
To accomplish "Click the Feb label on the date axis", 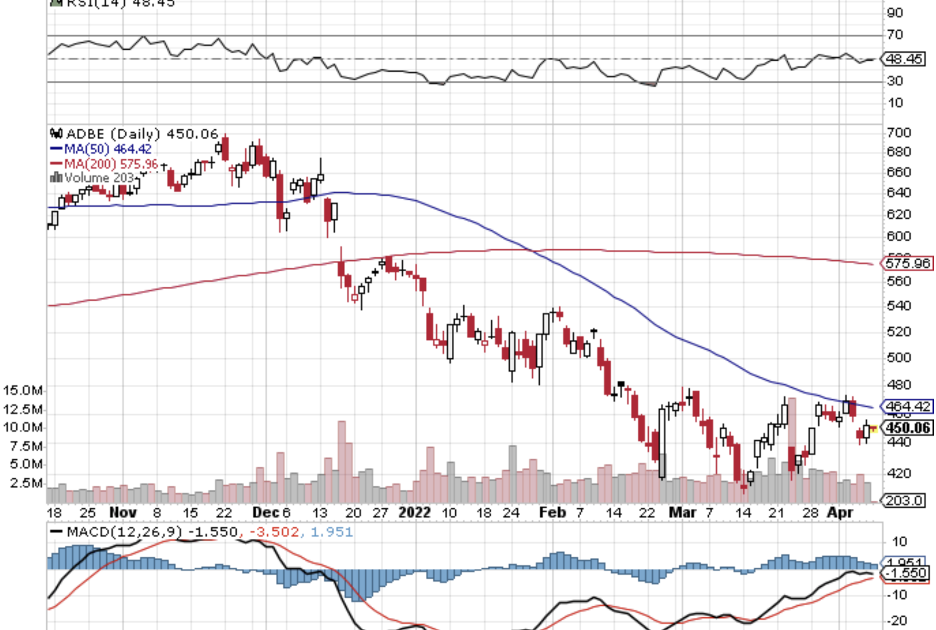I will click(549, 511).
